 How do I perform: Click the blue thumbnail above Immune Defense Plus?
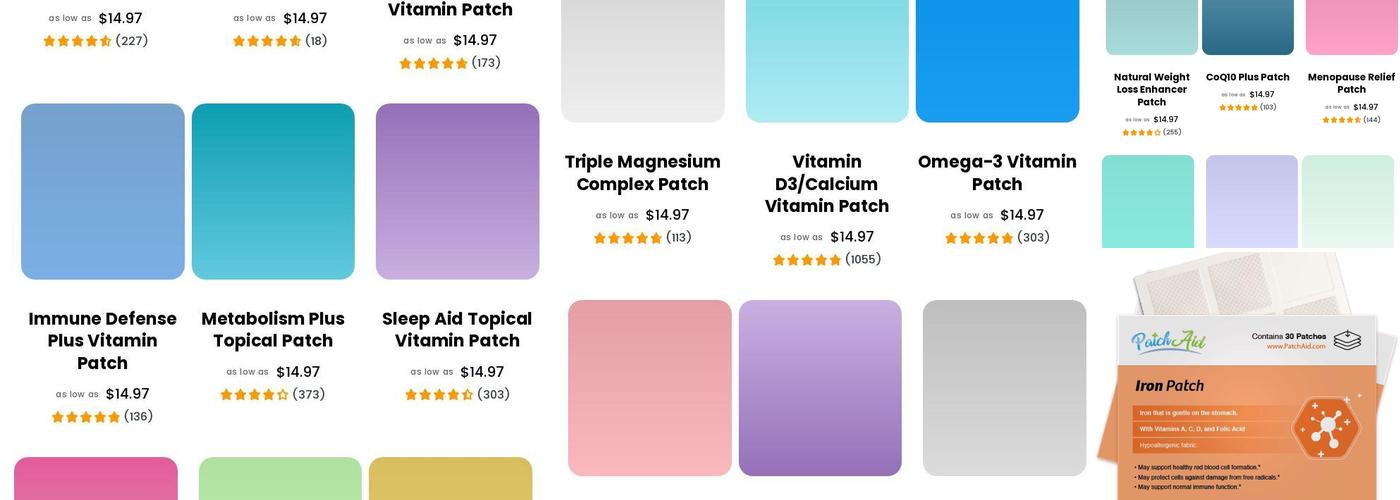tap(103, 191)
